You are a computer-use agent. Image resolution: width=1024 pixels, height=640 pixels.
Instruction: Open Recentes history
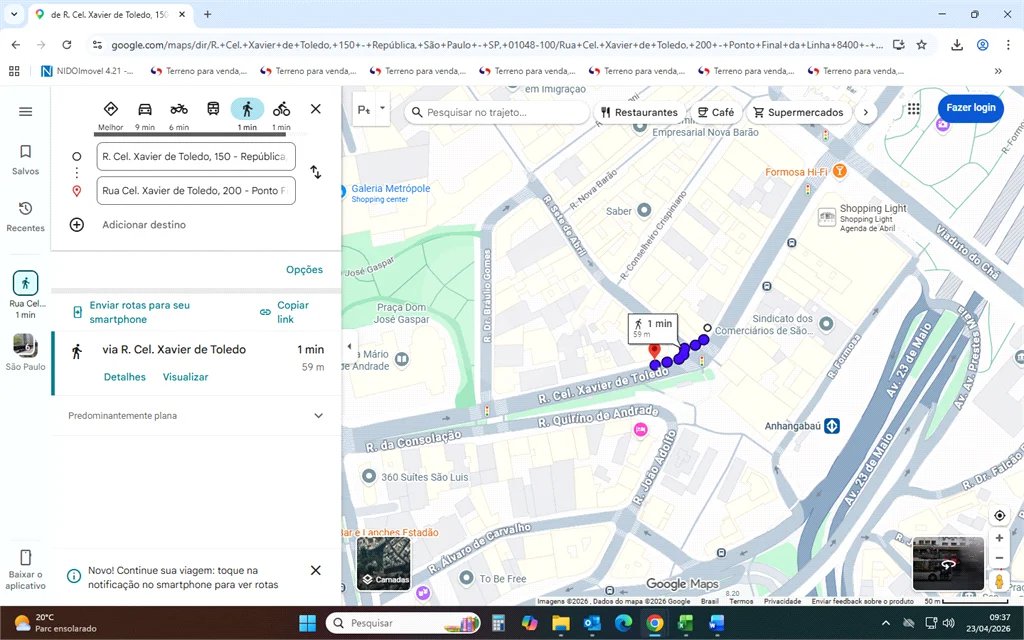(25, 217)
